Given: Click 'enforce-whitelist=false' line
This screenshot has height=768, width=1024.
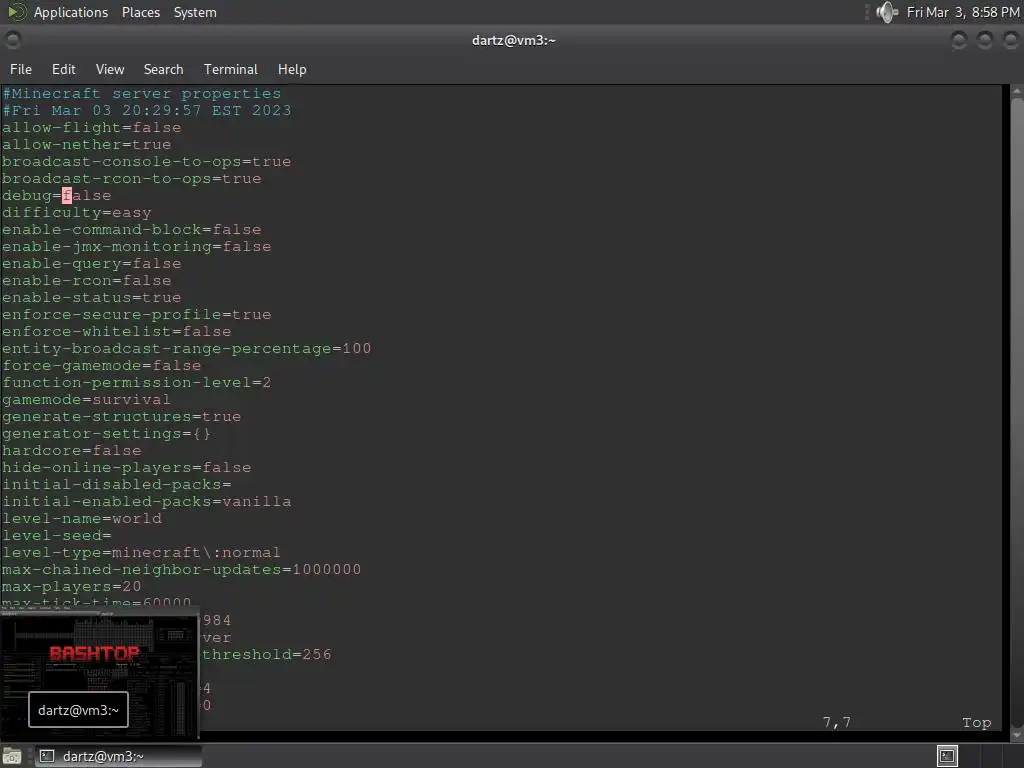Looking at the screenshot, I should click(116, 331).
